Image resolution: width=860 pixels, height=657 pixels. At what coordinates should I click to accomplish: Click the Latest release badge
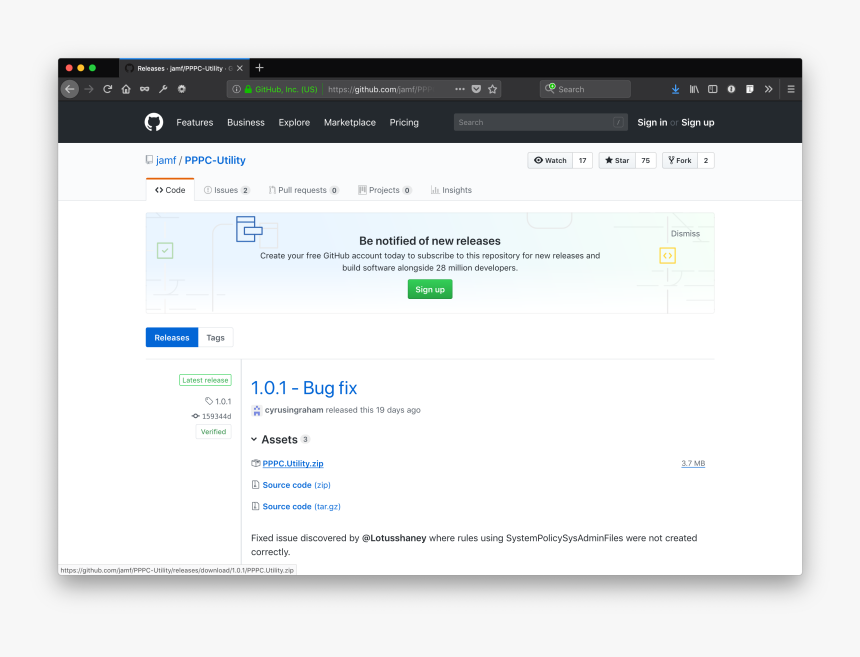(205, 380)
